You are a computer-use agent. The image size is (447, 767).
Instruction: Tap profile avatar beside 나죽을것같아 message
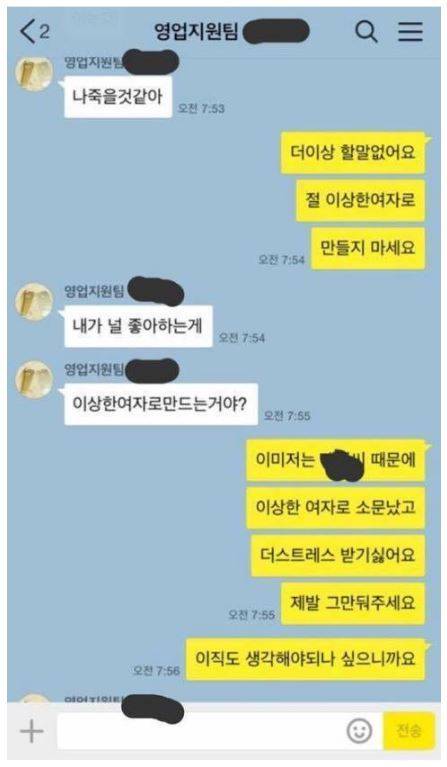pyautogui.click(x=34, y=73)
